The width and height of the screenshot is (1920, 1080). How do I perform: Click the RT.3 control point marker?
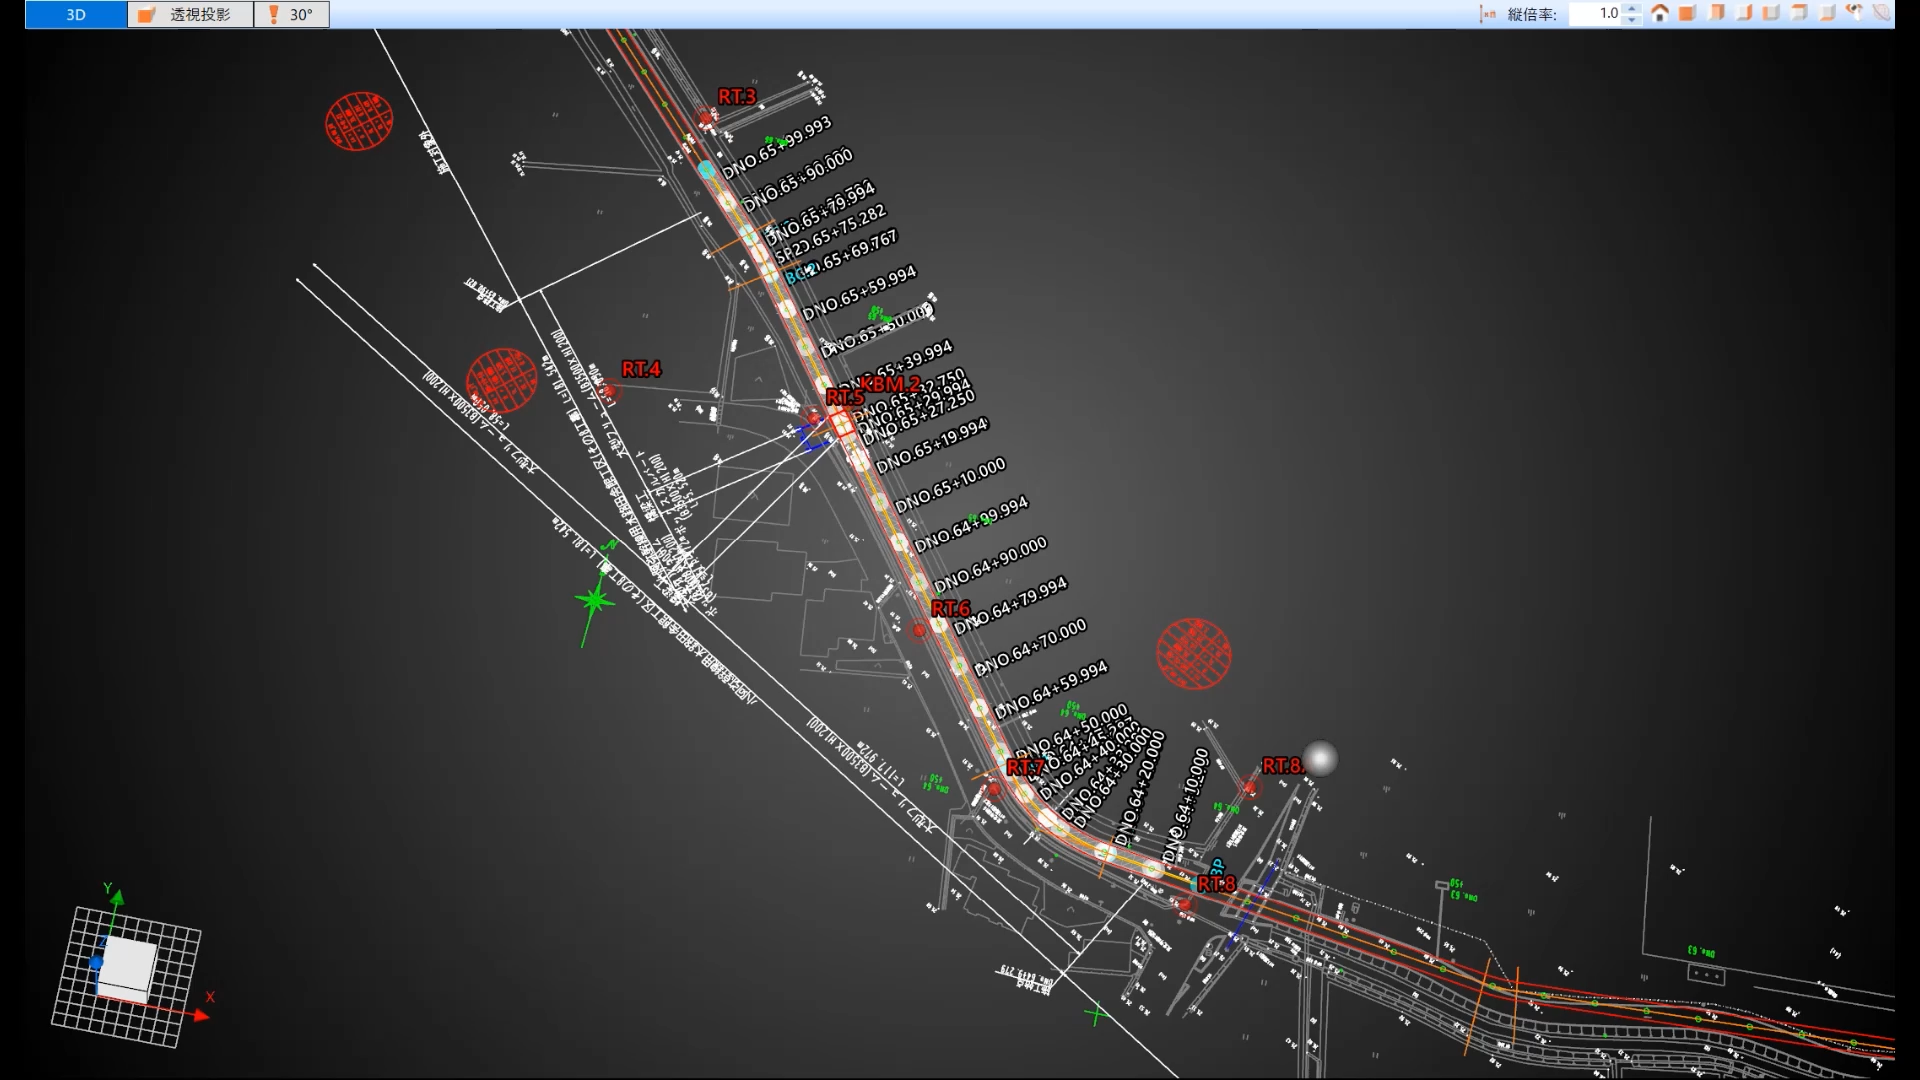[x=707, y=119]
